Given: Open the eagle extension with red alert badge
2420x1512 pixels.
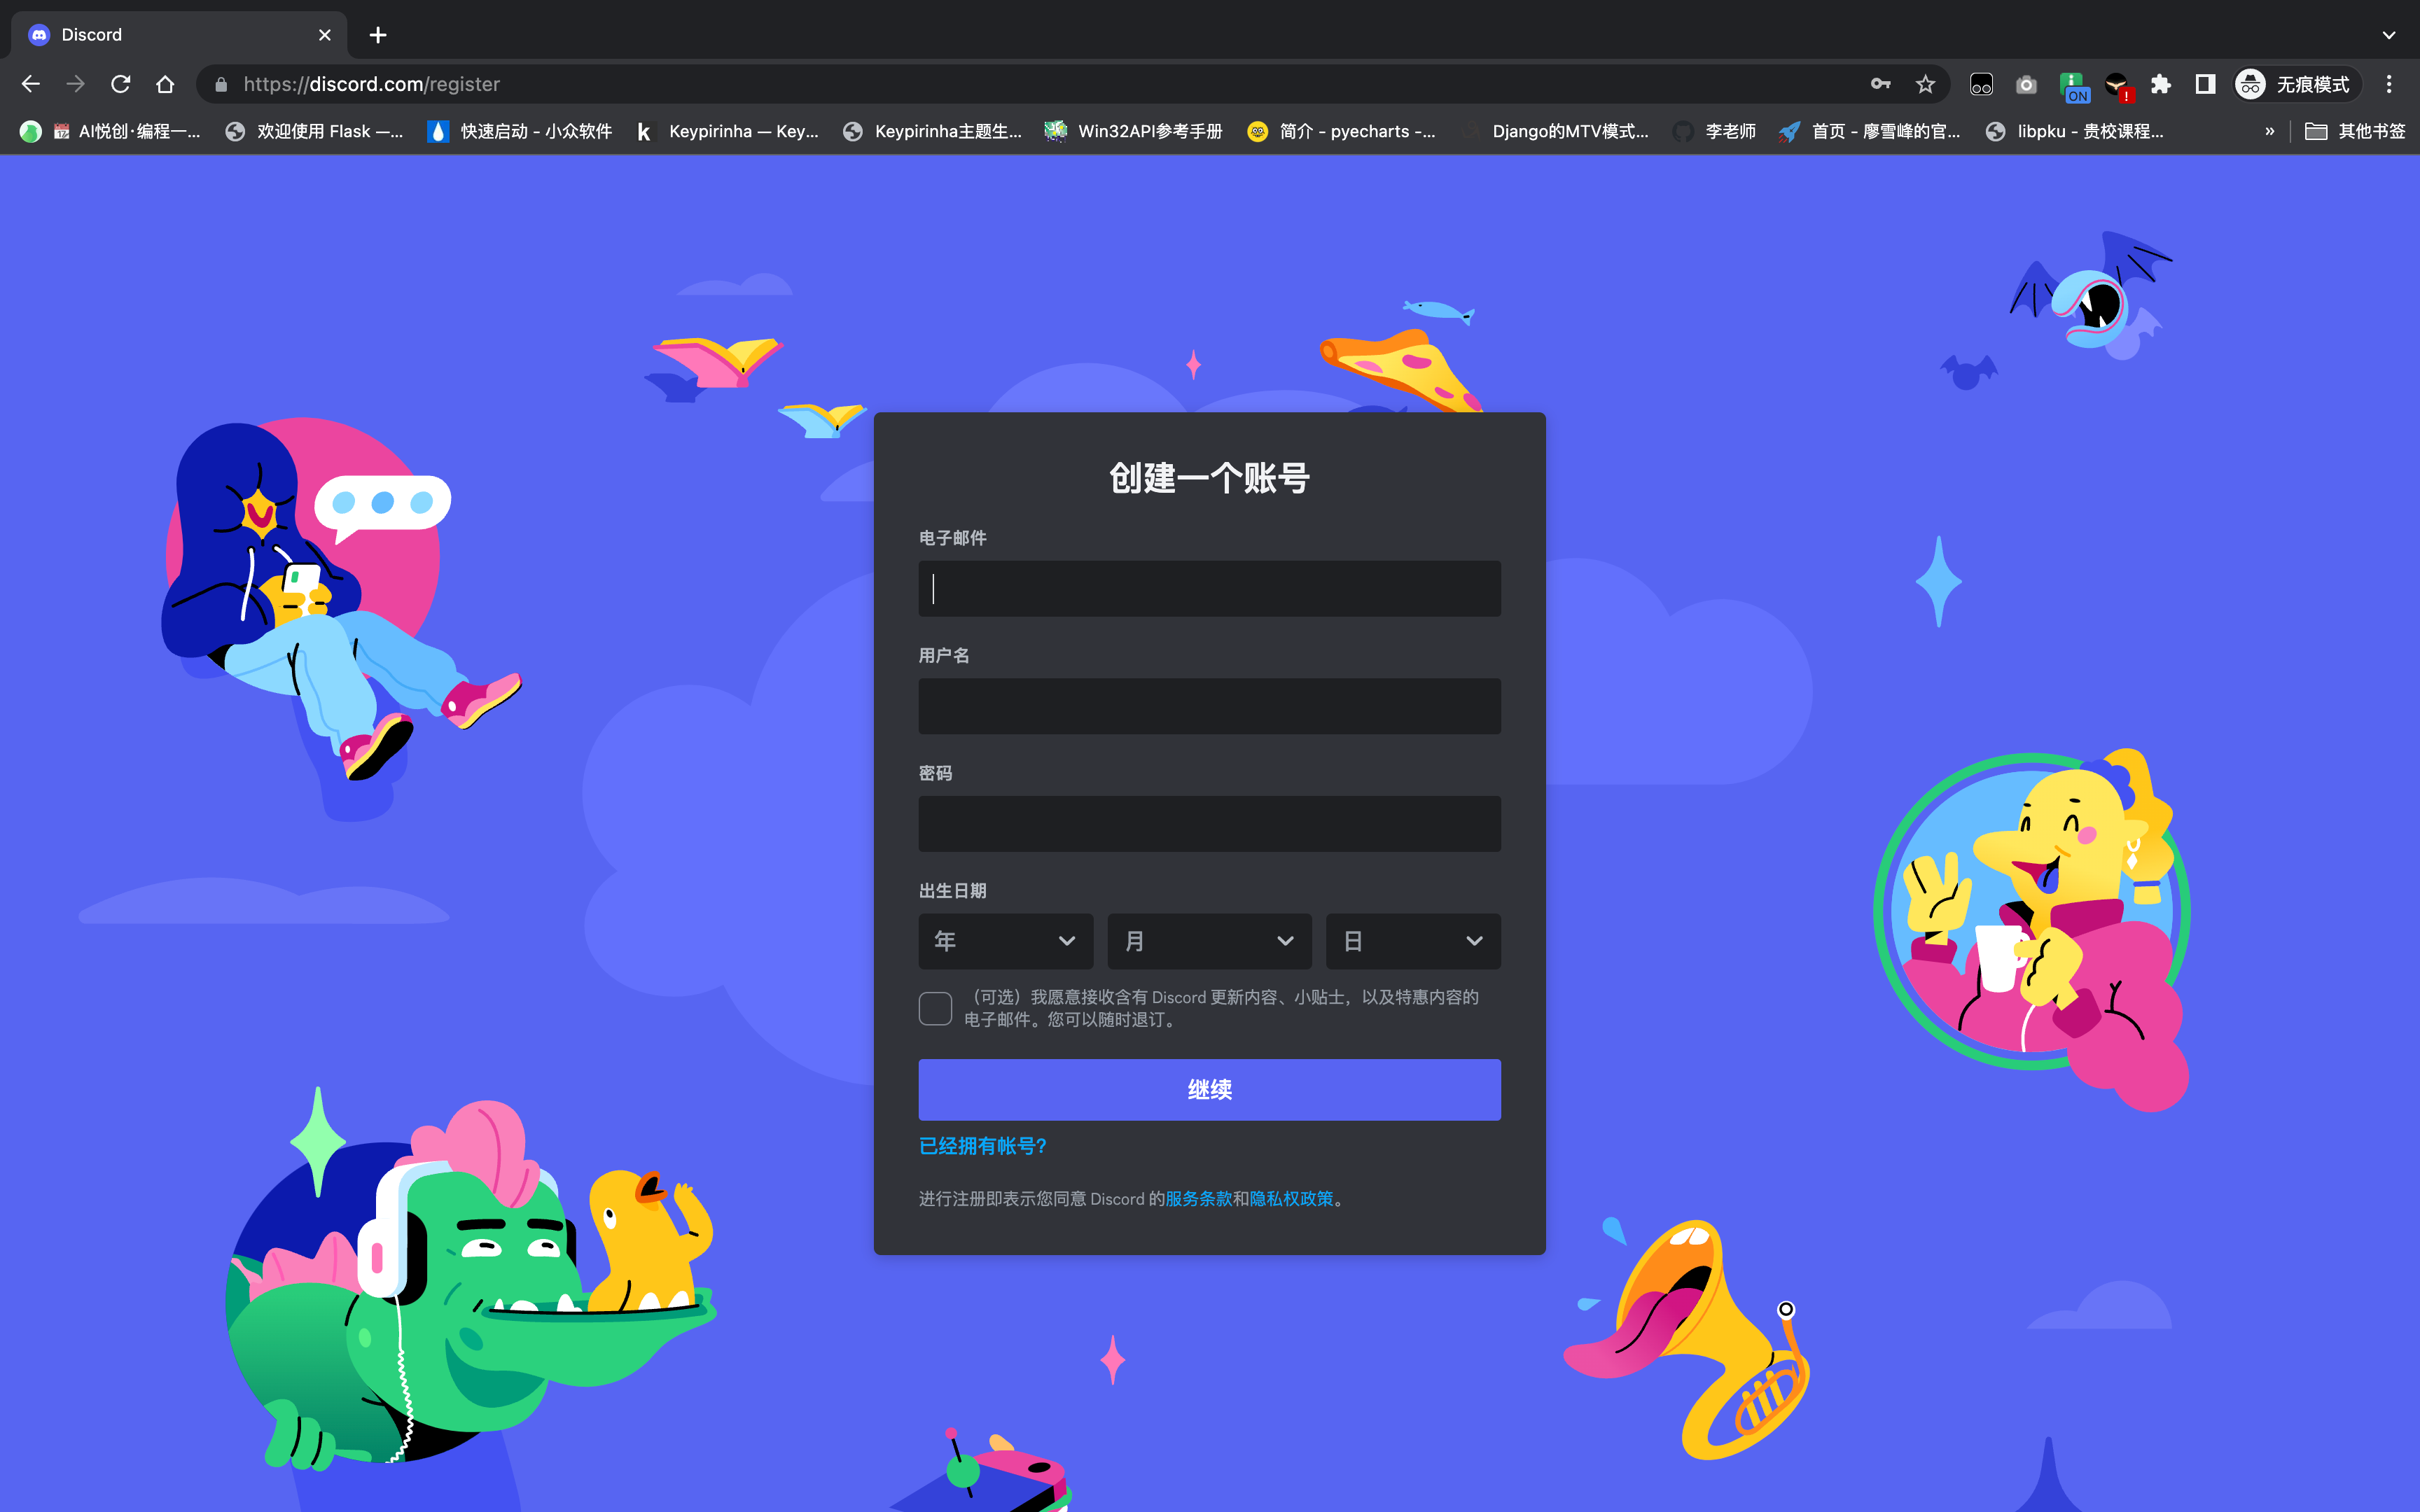Looking at the screenshot, I should pyautogui.click(x=2117, y=87).
